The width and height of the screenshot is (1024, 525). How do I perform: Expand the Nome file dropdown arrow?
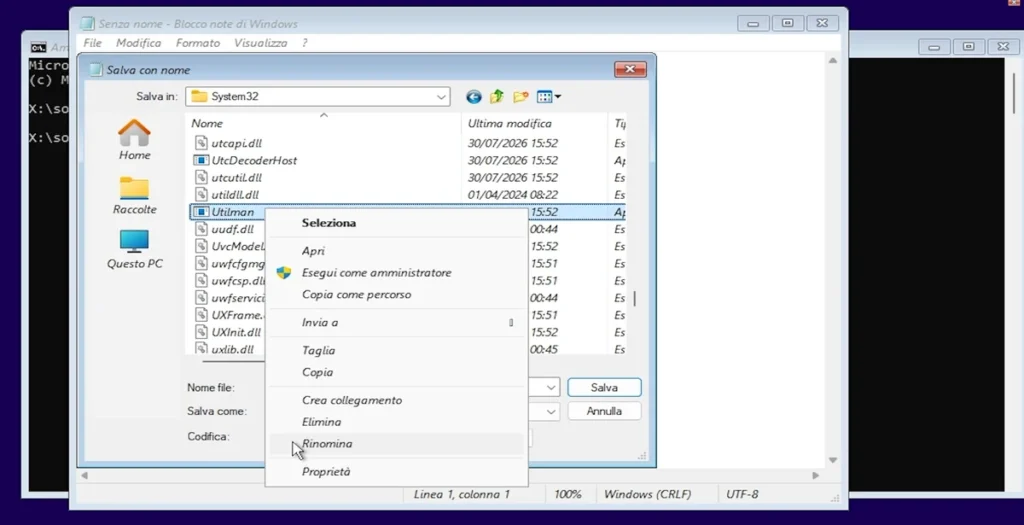(551, 387)
